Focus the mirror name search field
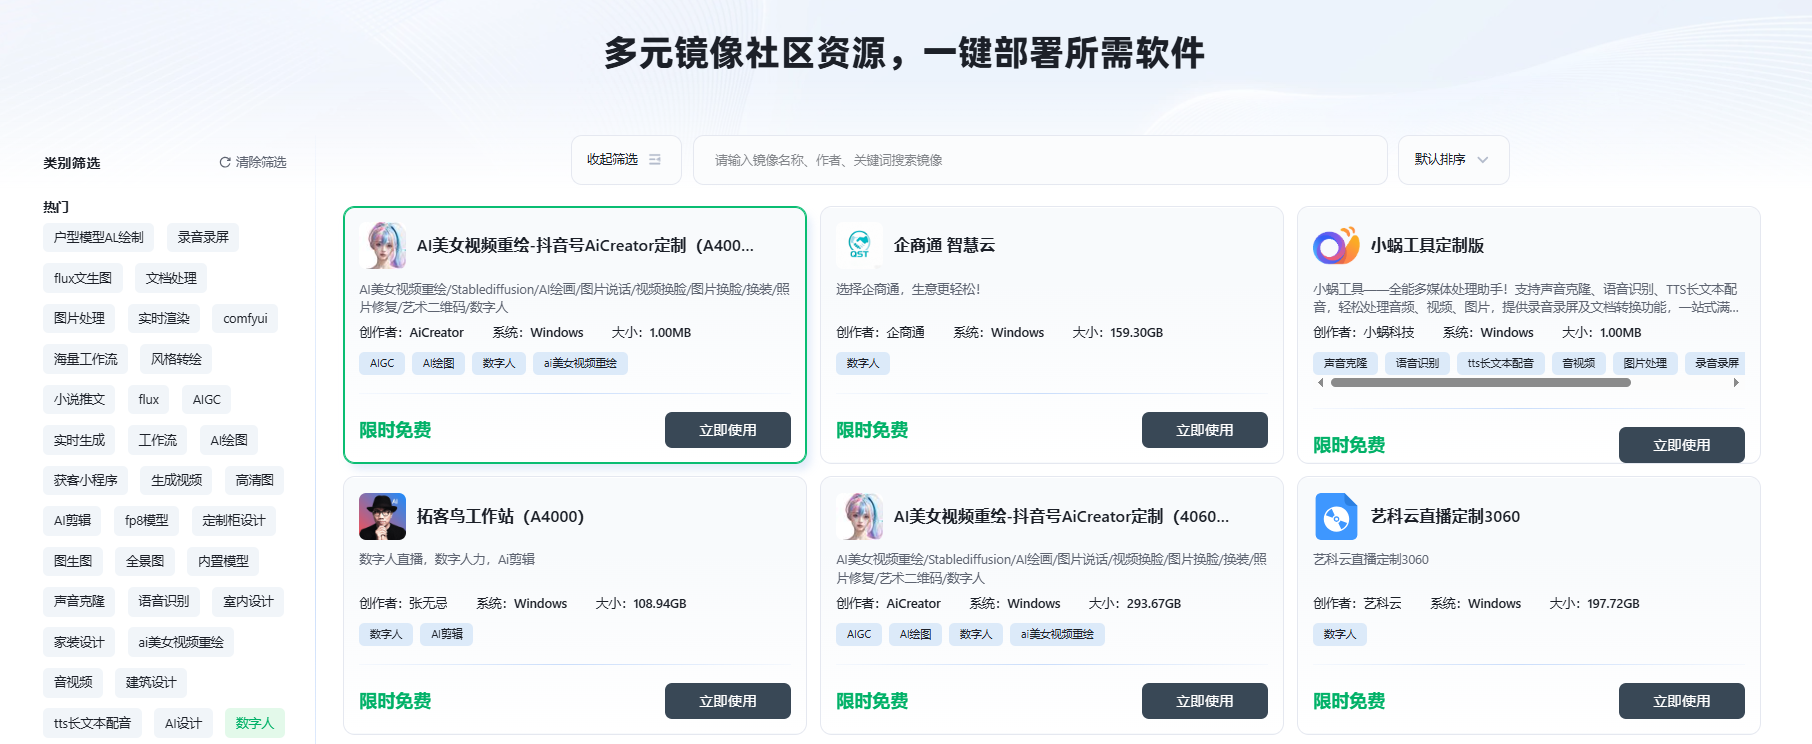Screen dimensions: 1812x744 (1040, 160)
